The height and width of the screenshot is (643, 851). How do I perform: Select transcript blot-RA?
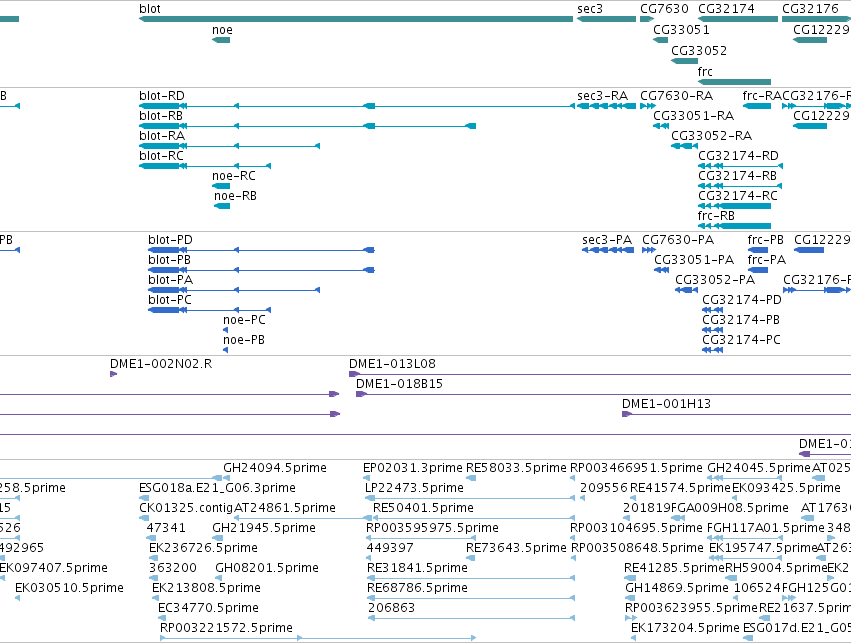229,146
